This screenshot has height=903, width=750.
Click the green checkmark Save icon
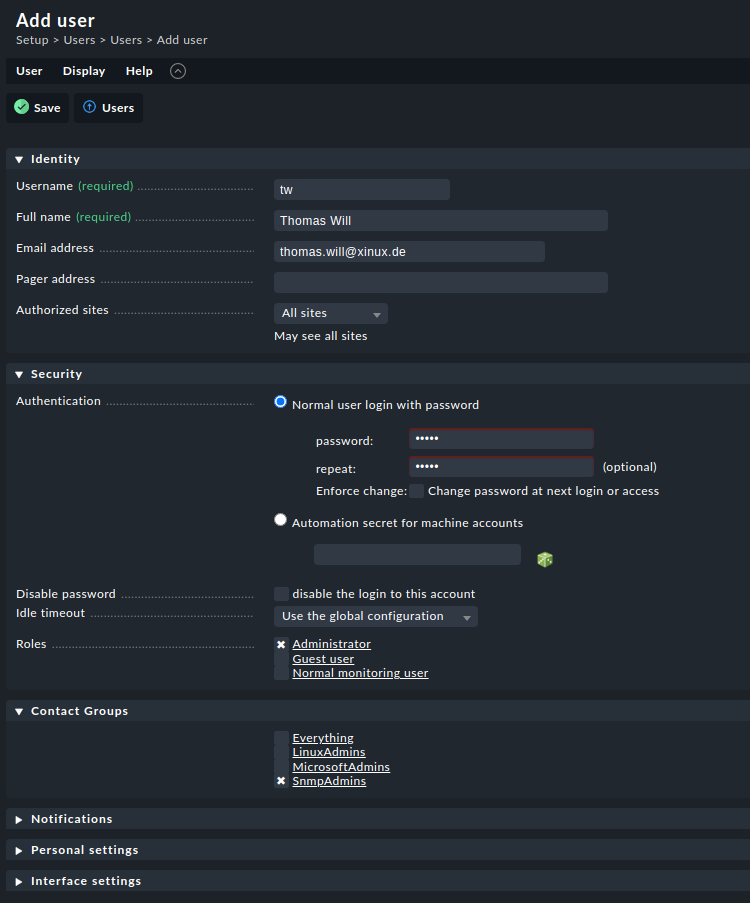pos(22,108)
